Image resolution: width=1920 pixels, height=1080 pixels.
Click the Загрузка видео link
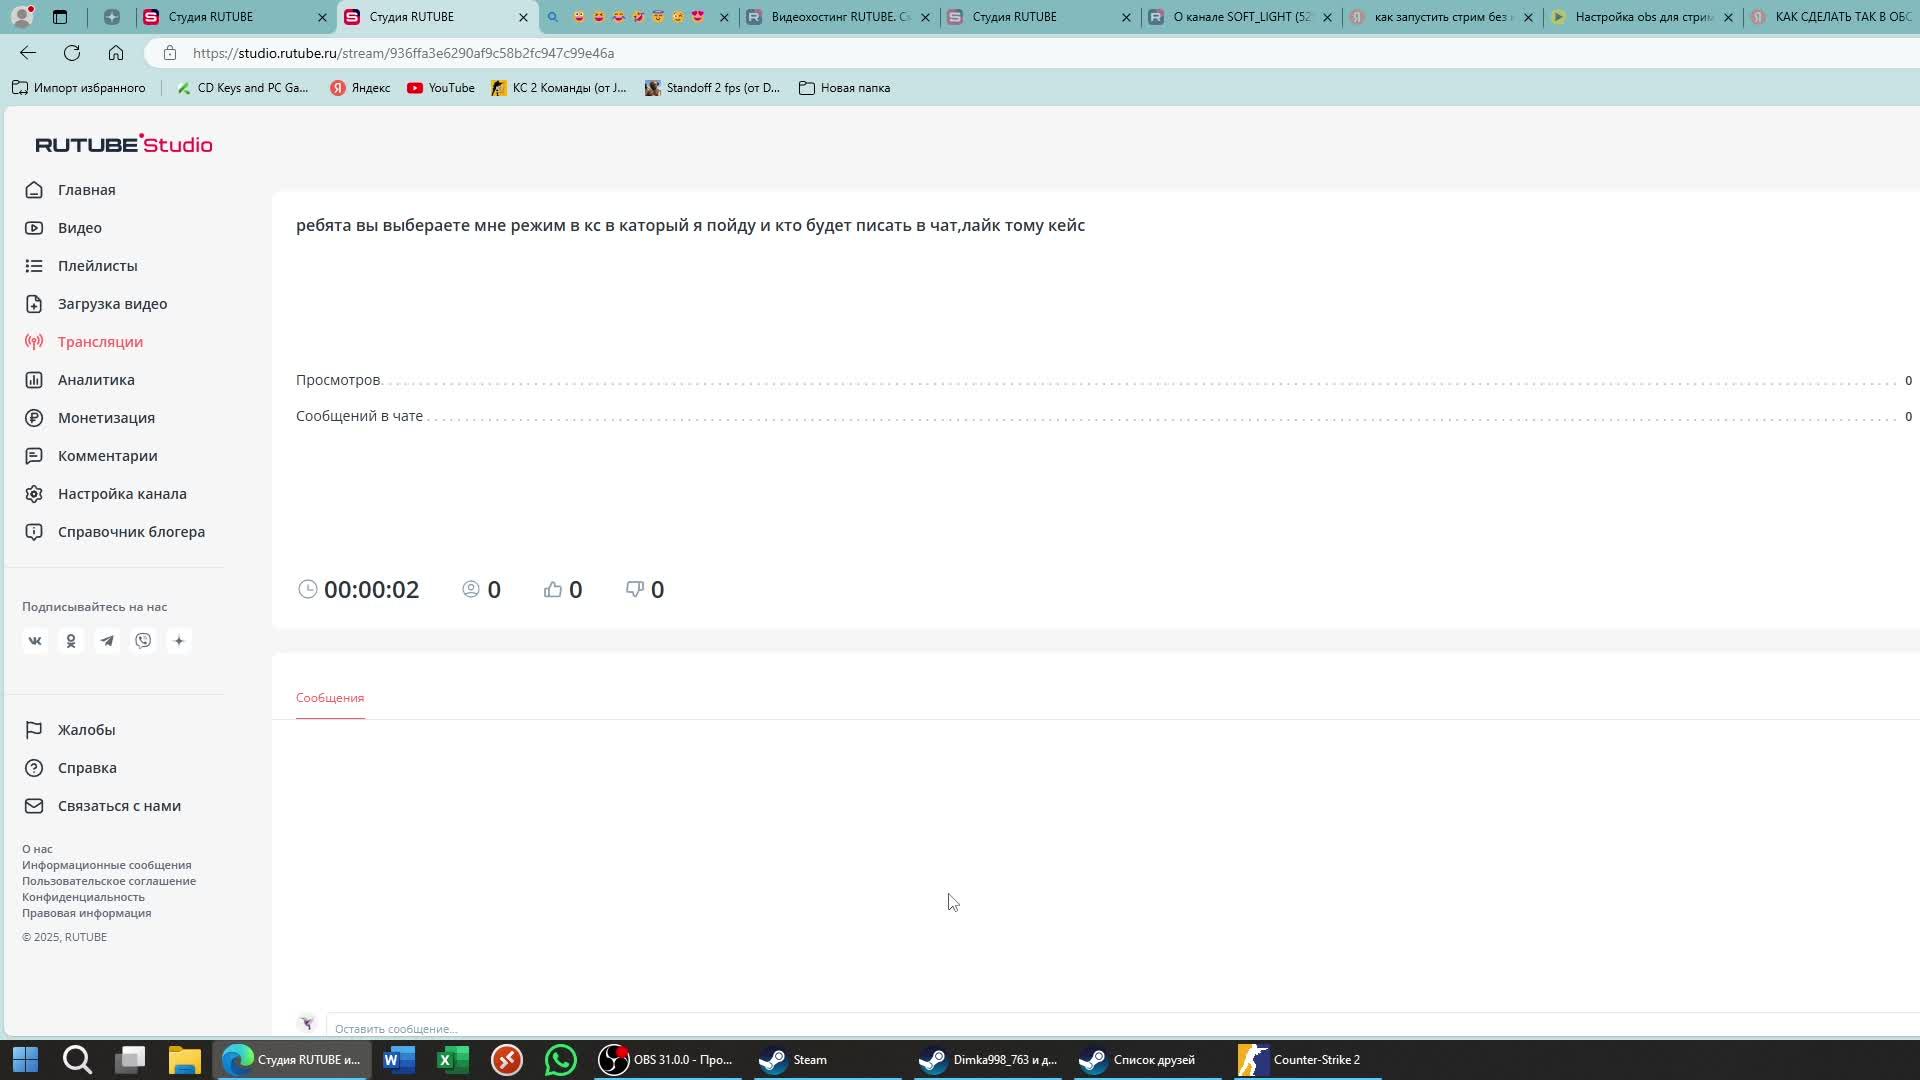(112, 302)
